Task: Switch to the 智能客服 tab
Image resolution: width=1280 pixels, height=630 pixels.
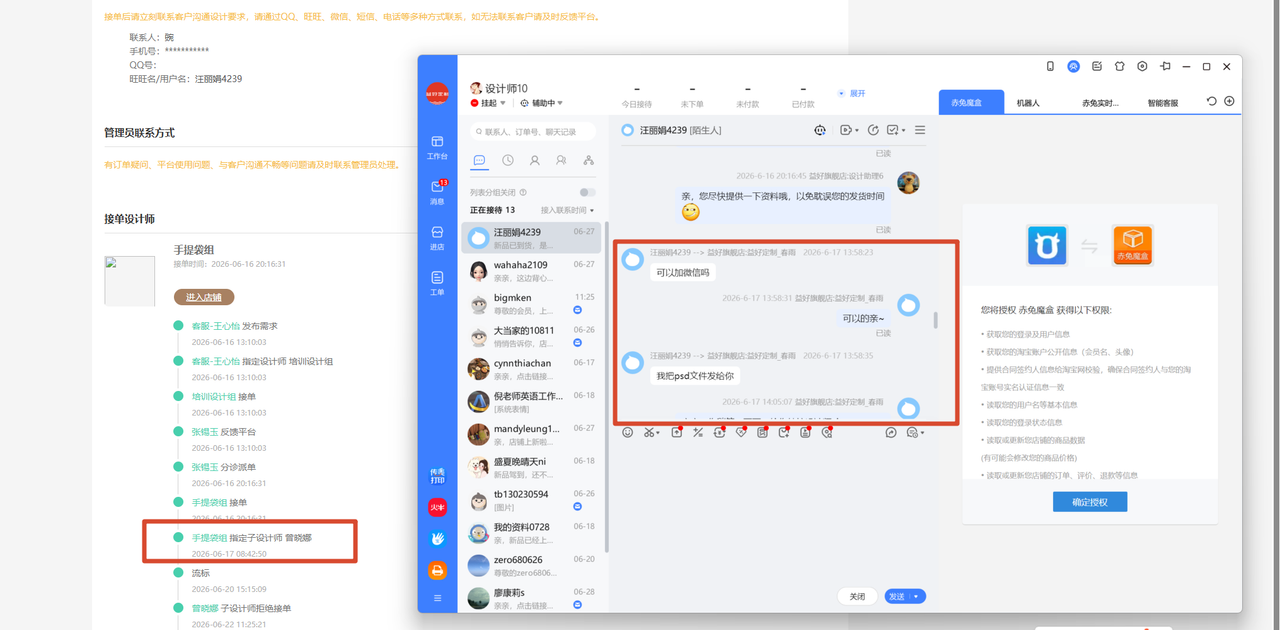Action: (x=1163, y=102)
